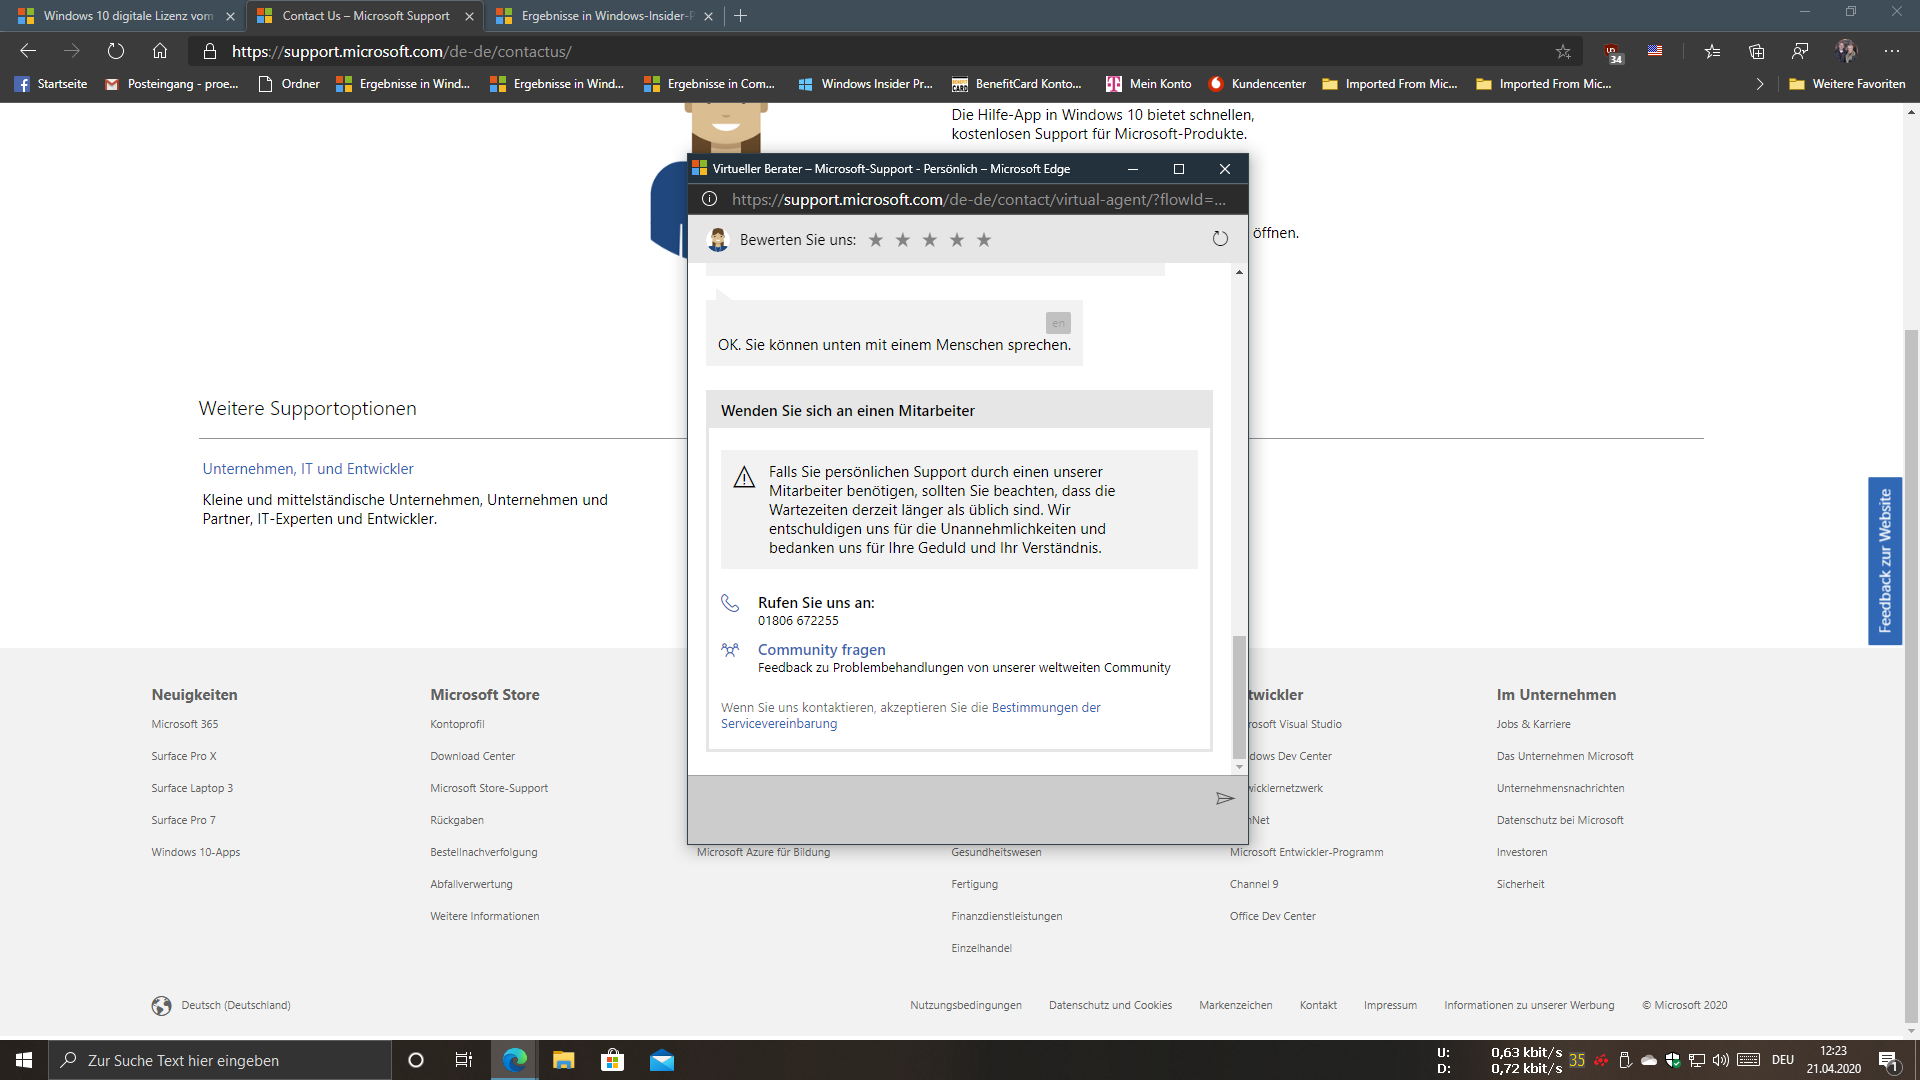Open the Collections icon in Edge toolbar
Screen dimensions: 1920x1080
tap(1756, 51)
